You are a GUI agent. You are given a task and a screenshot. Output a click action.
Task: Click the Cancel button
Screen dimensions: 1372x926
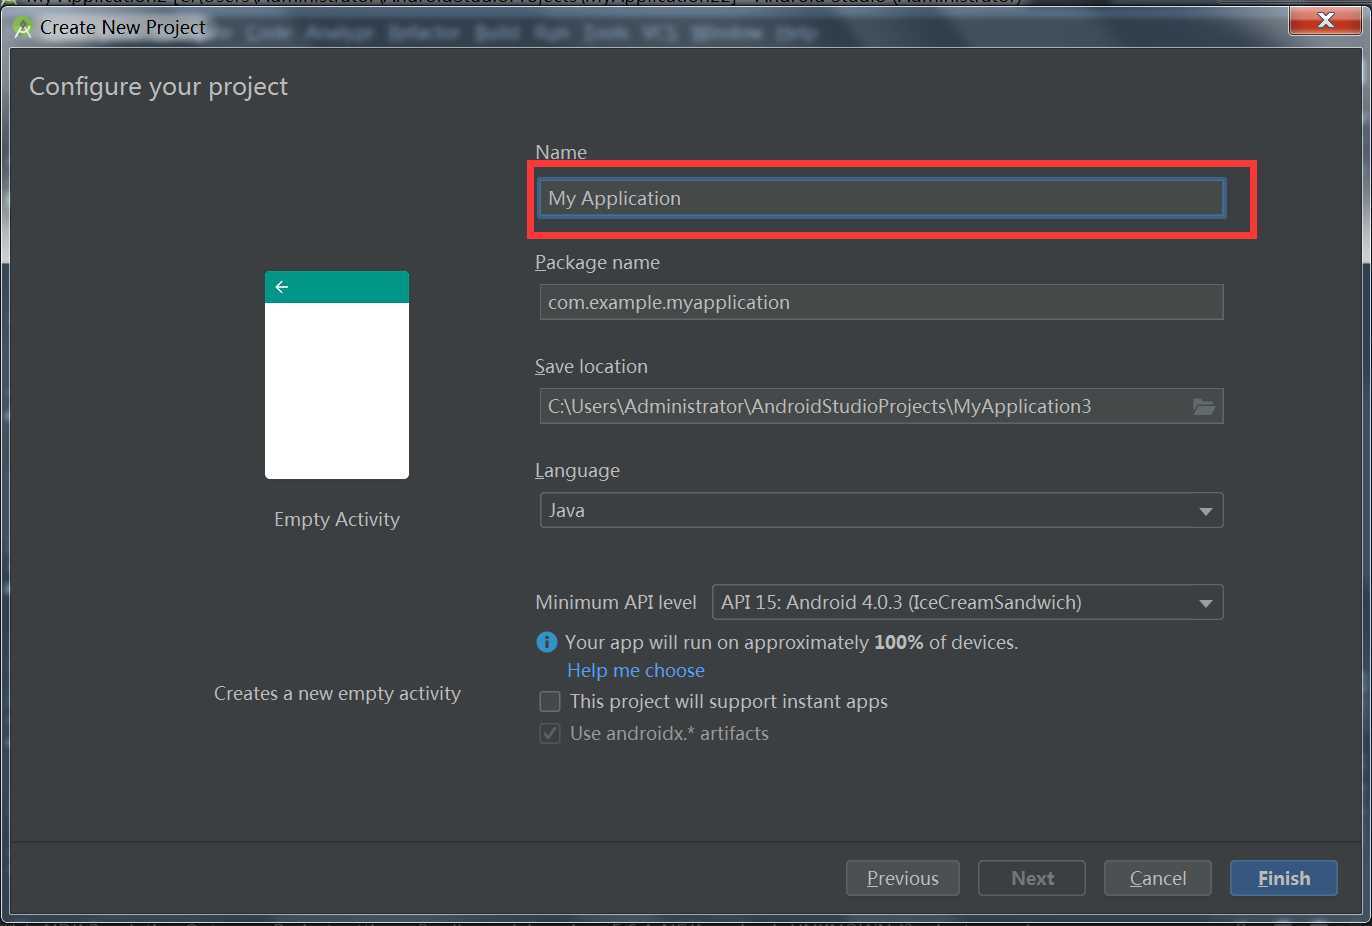[1158, 878]
